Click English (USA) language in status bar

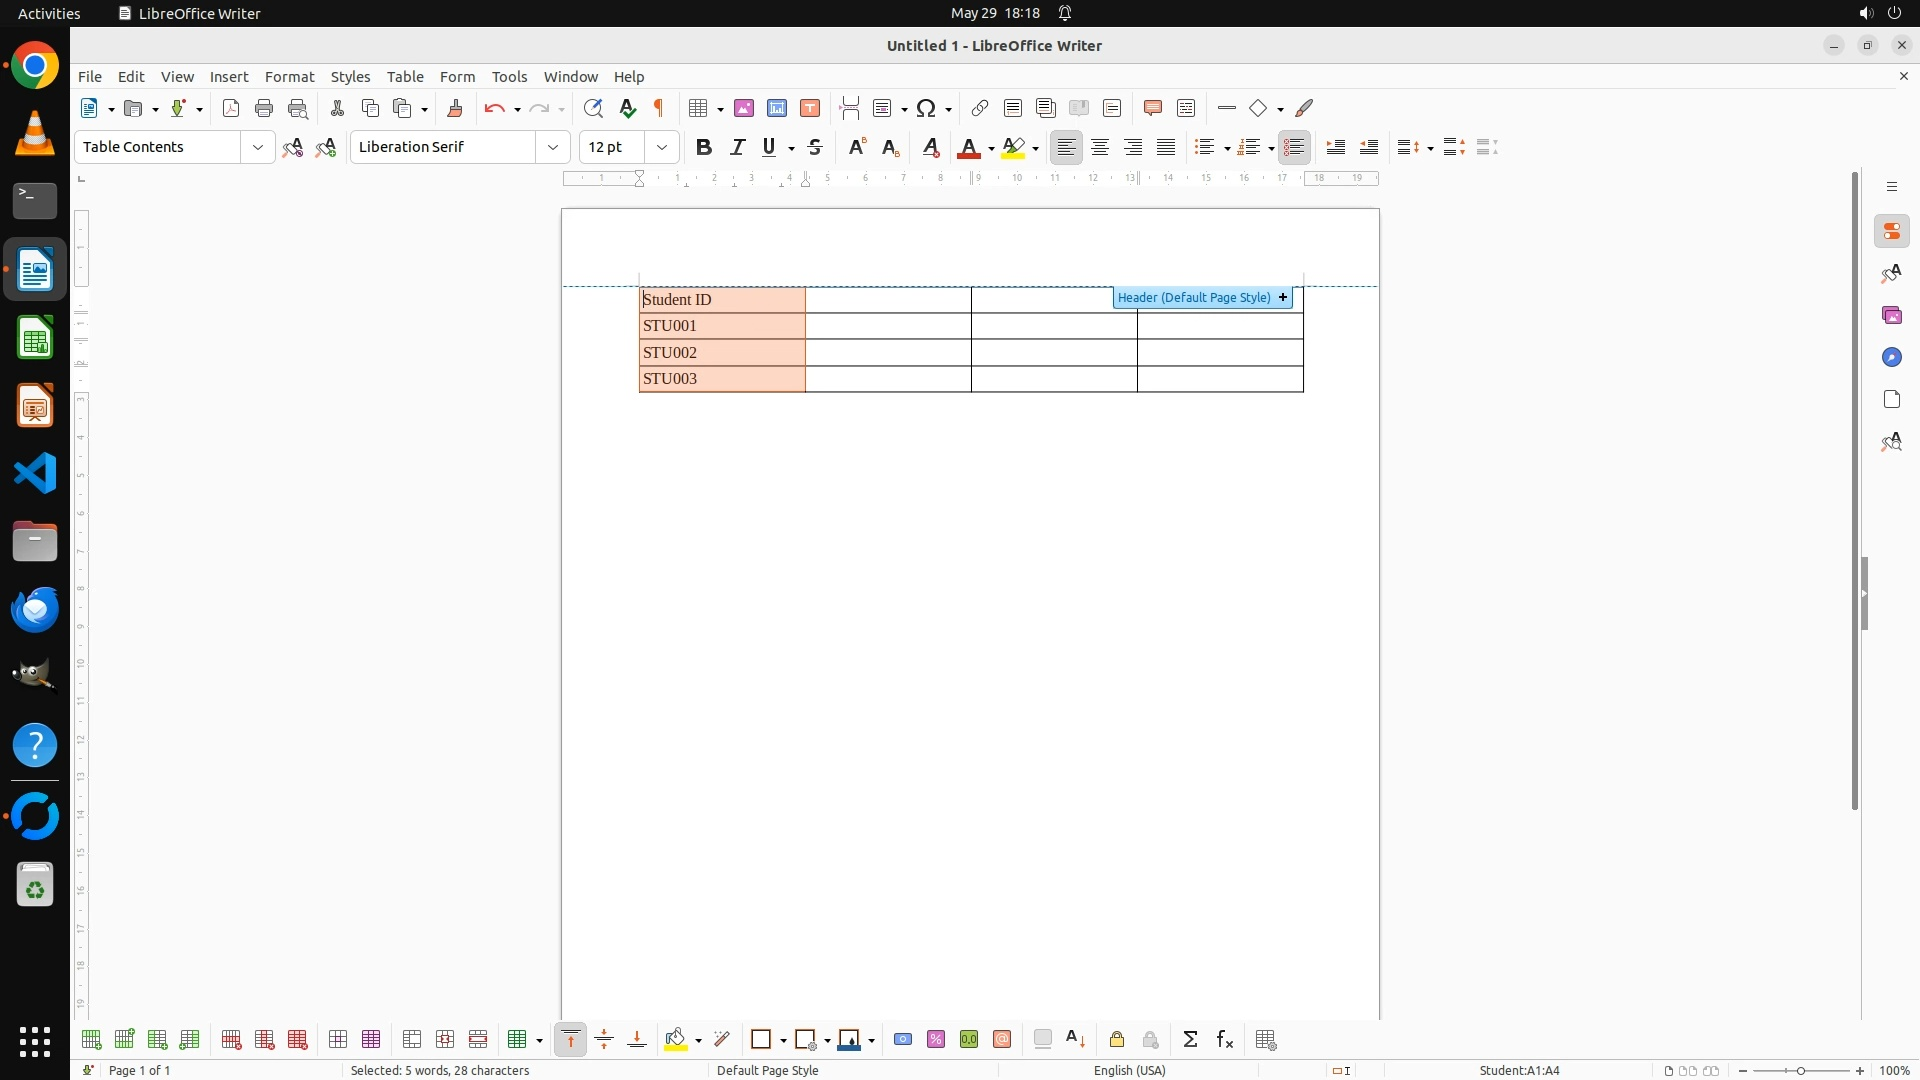pos(1129,1071)
